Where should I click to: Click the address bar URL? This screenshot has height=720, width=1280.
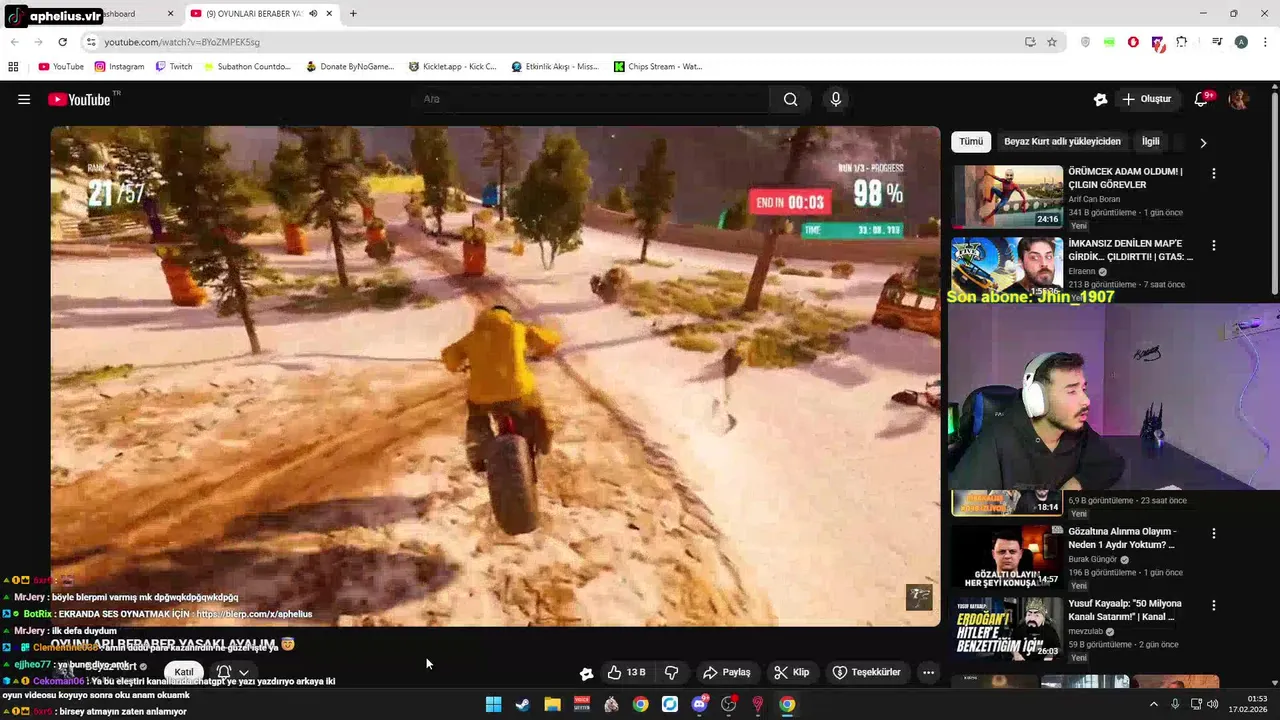[182, 42]
